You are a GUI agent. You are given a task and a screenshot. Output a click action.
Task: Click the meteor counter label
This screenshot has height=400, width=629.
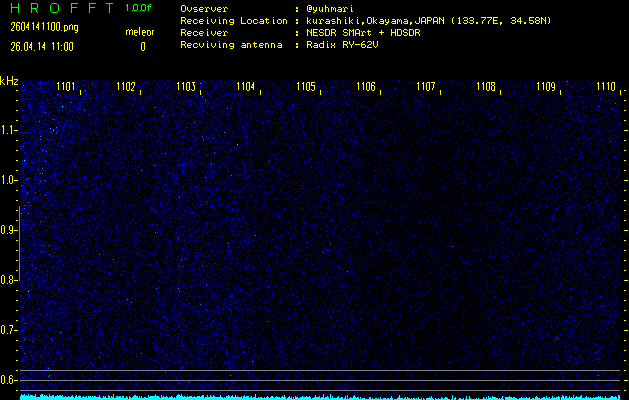point(140,32)
